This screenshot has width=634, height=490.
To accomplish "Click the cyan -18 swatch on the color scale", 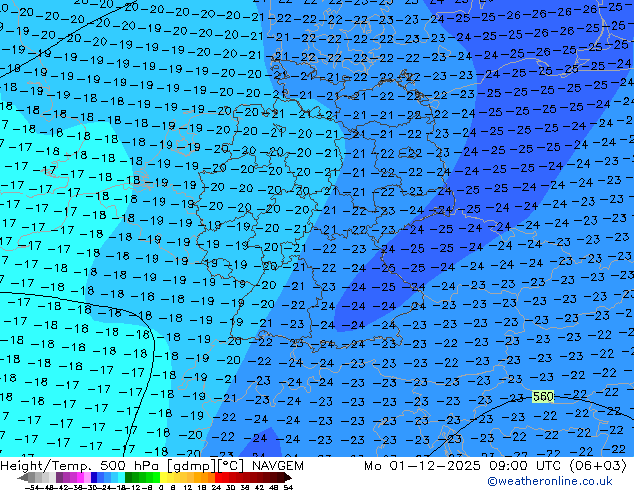I will point(122,477).
